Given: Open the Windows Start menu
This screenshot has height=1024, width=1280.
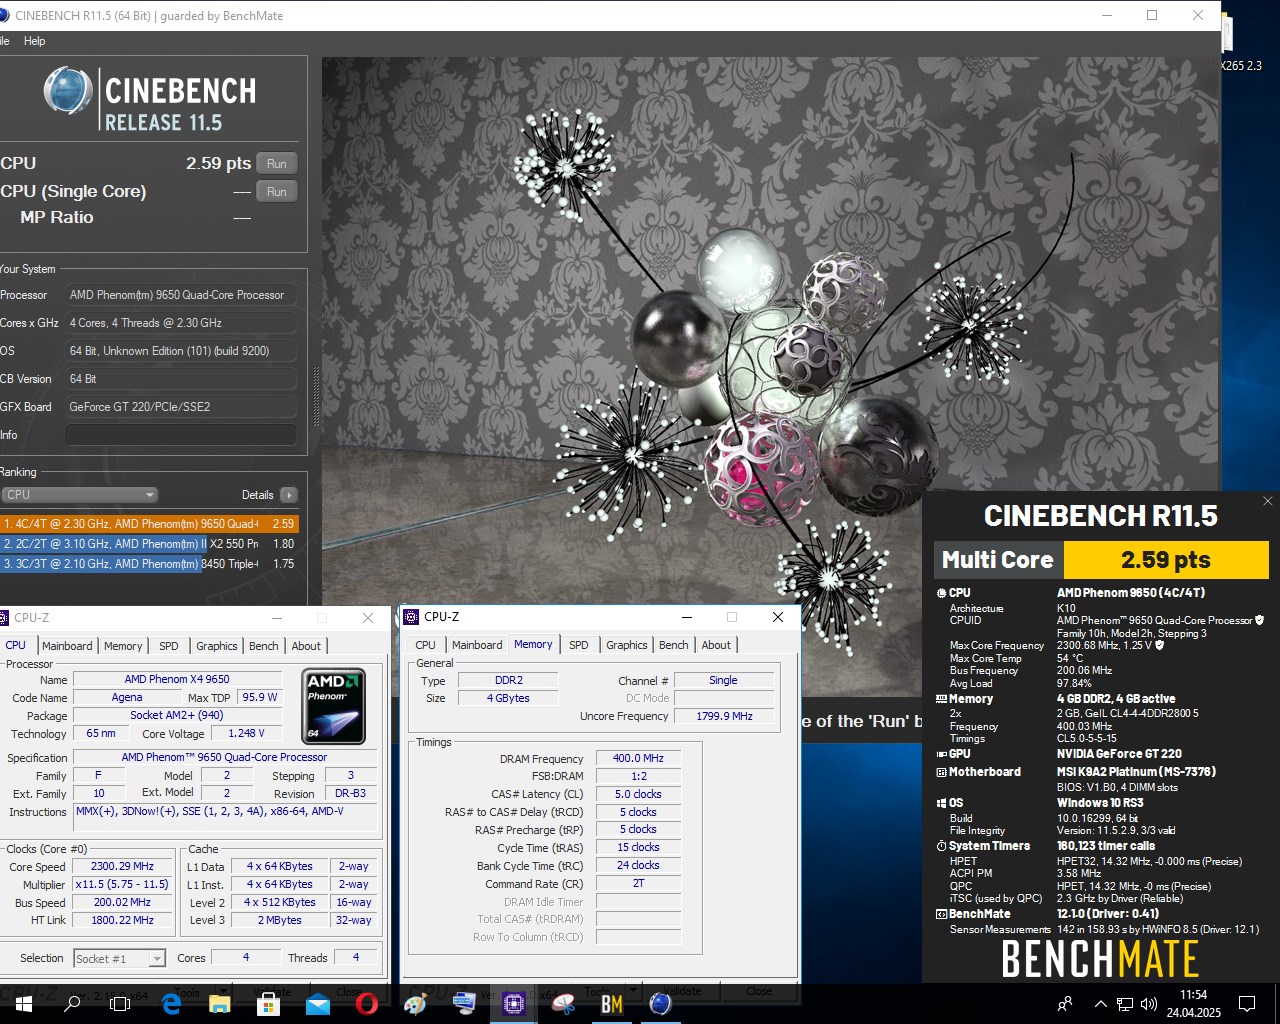Looking at the screenshot, I should 23,1004.
